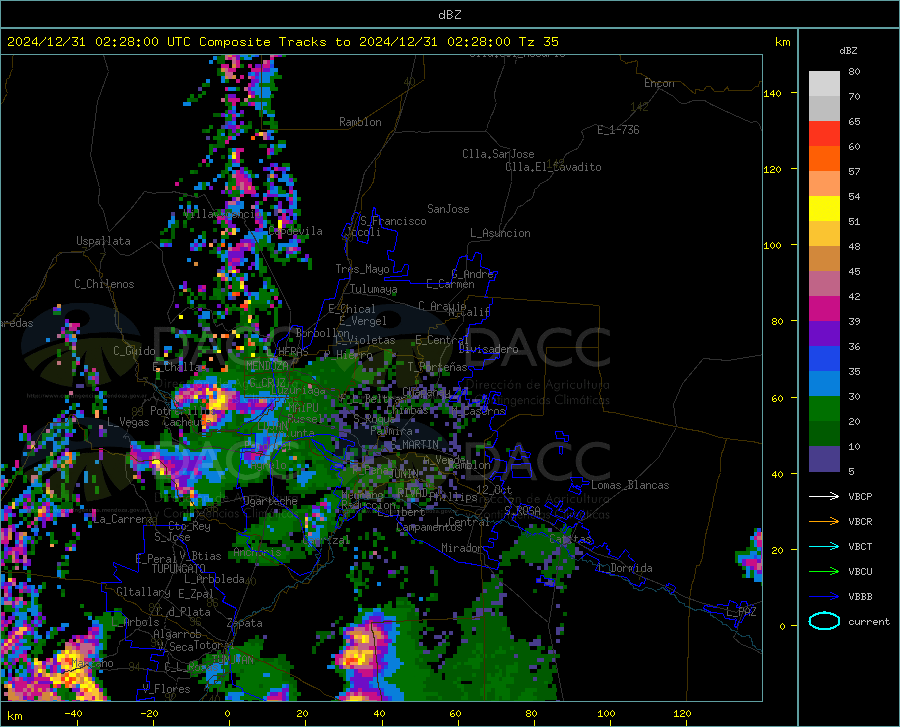The height and width of the screenshot is (727, 900).
Task: Pick the dark orange 57-60 dBZ swatch
Action: [x=824, y=159]
